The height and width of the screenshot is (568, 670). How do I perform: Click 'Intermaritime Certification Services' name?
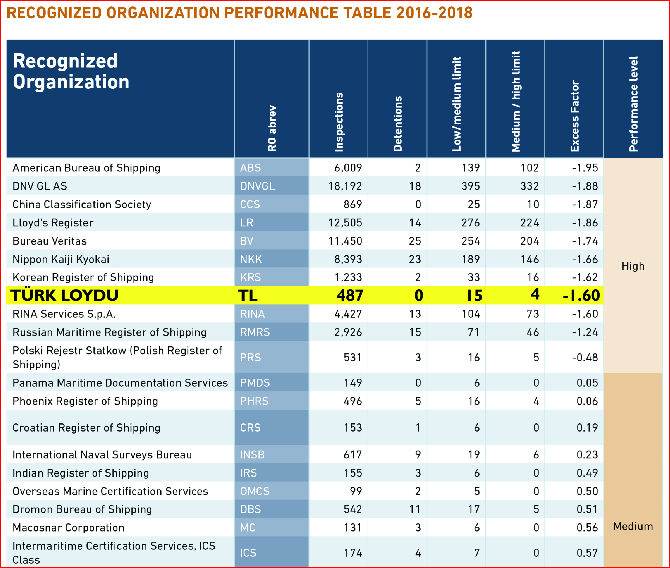(x=114, y=553)
